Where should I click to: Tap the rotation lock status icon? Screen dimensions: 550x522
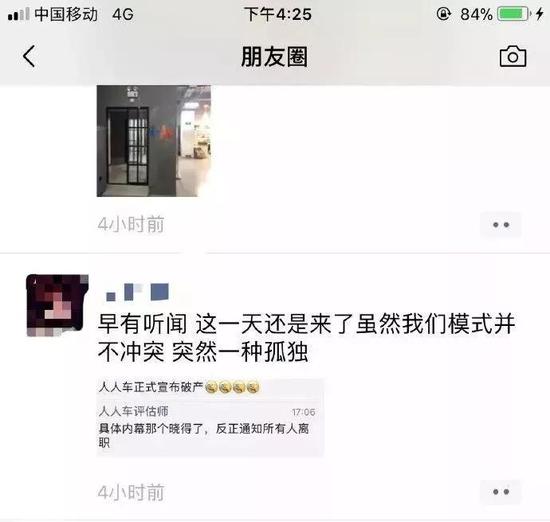coord(443,14)
